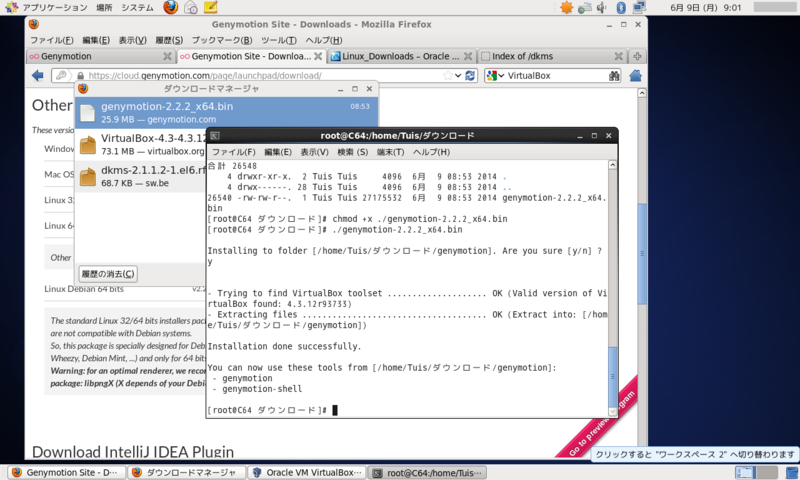Click terminal scrollbar up arrow

point(612,165)
